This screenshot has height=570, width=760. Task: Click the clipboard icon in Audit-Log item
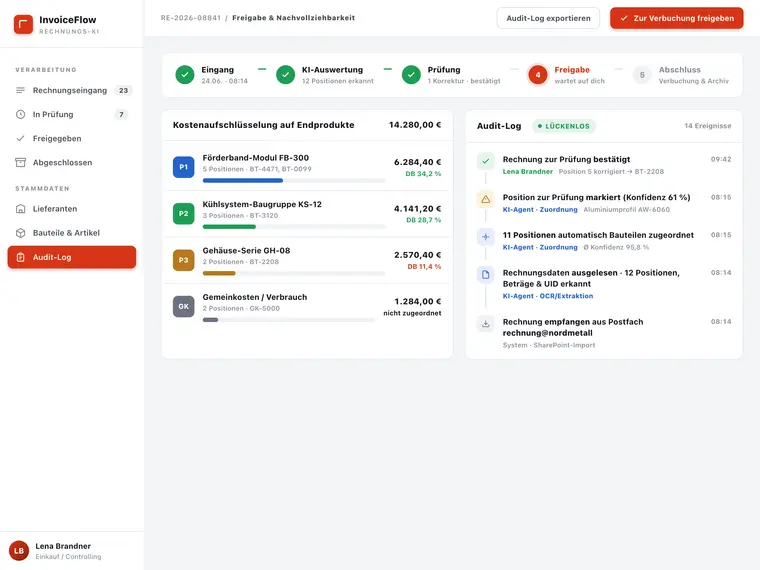point(20,257)
